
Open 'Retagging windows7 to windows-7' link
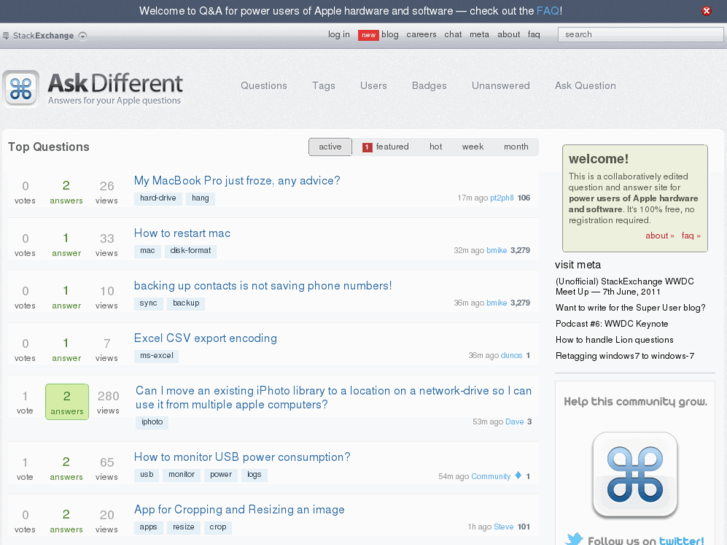click(x=625, y=356)
